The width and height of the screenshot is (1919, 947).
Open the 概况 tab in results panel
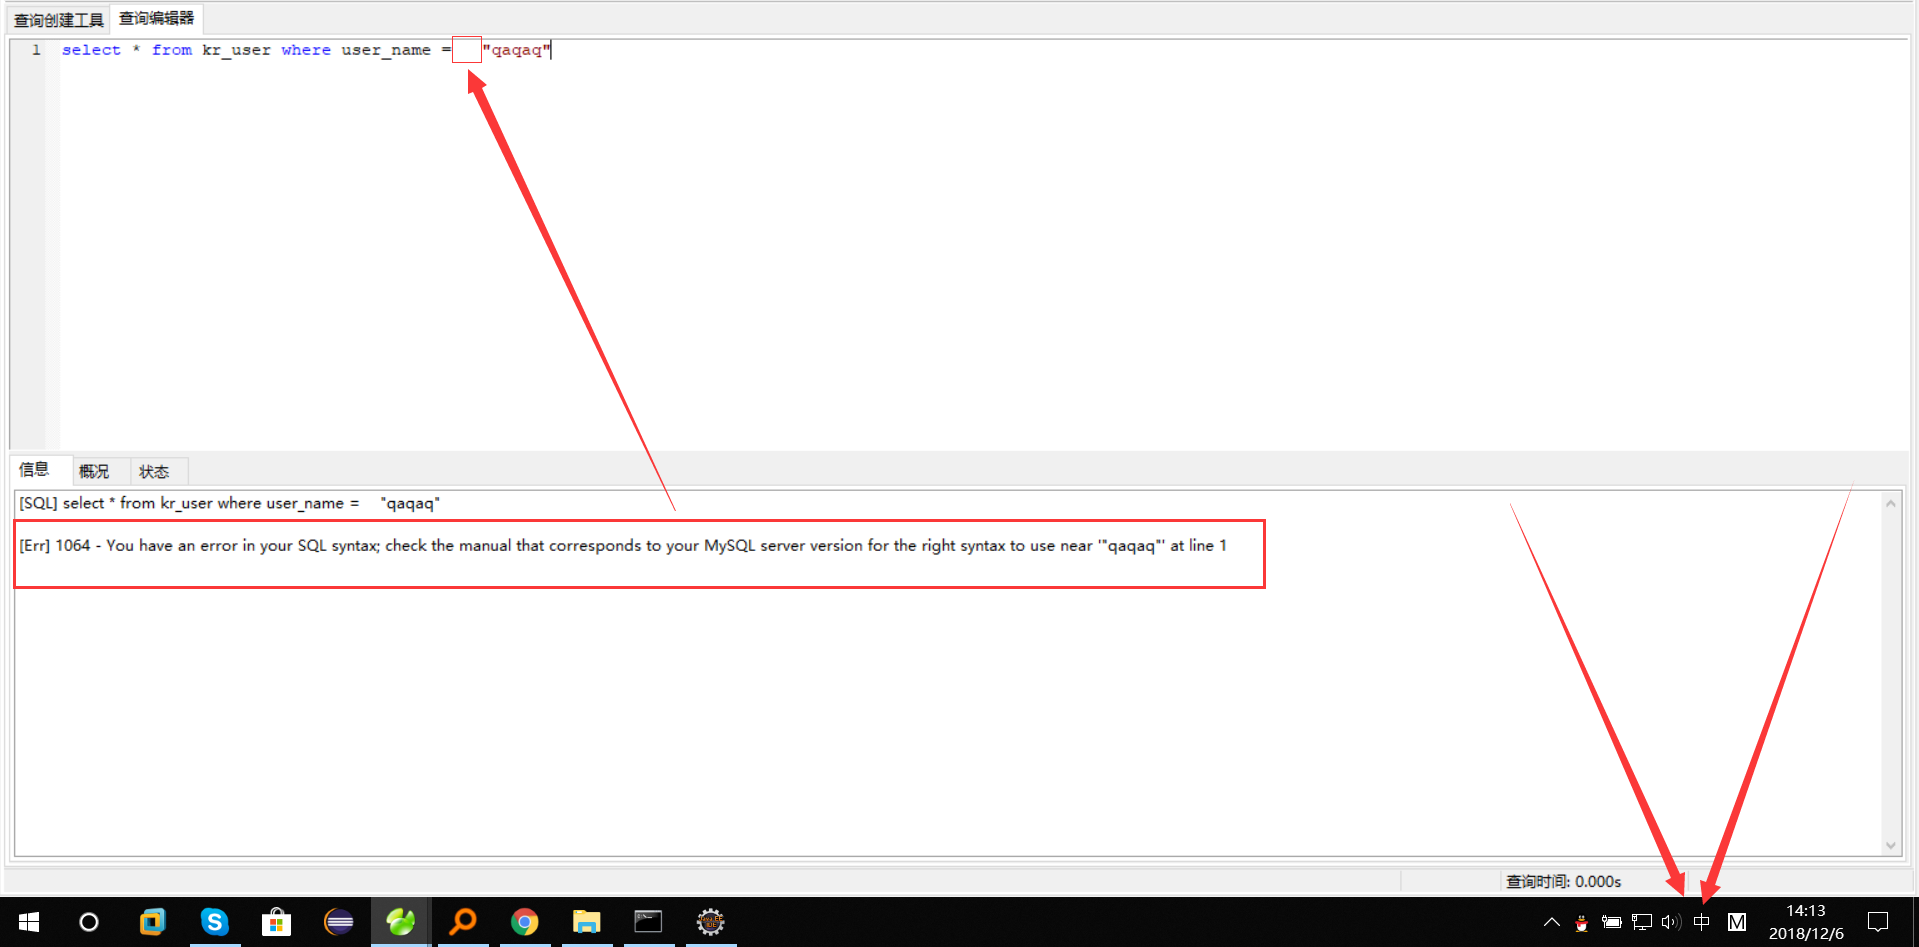point(95,471)
